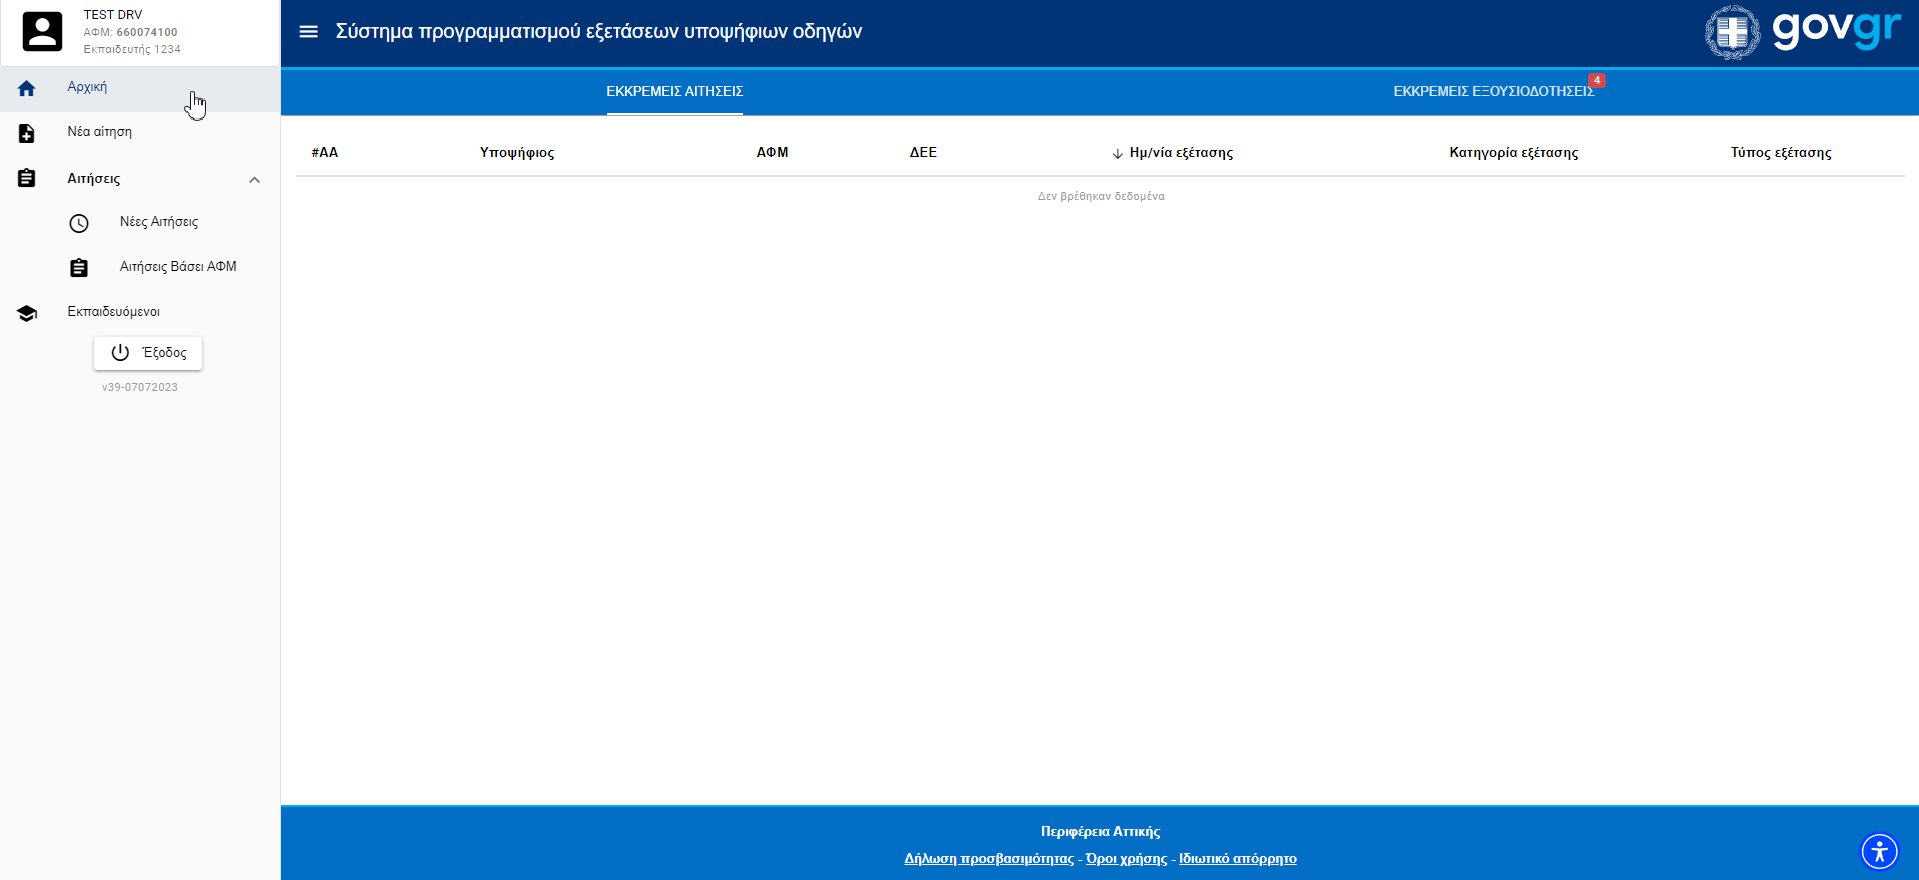The image size is (1919, 880).
Task: Click the user profile avatar icon
Action: (42, 32)
